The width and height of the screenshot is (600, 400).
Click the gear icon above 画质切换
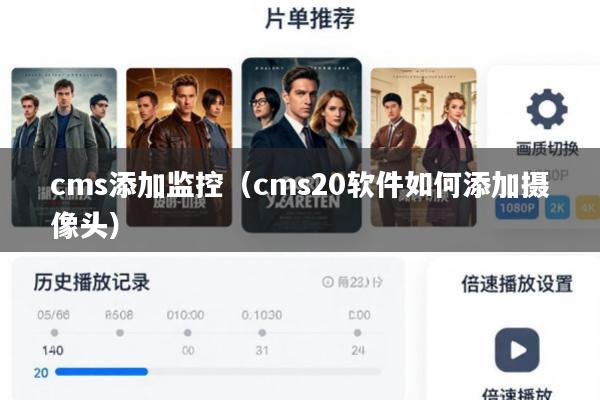pyautogui.click(x=547, y=109)
